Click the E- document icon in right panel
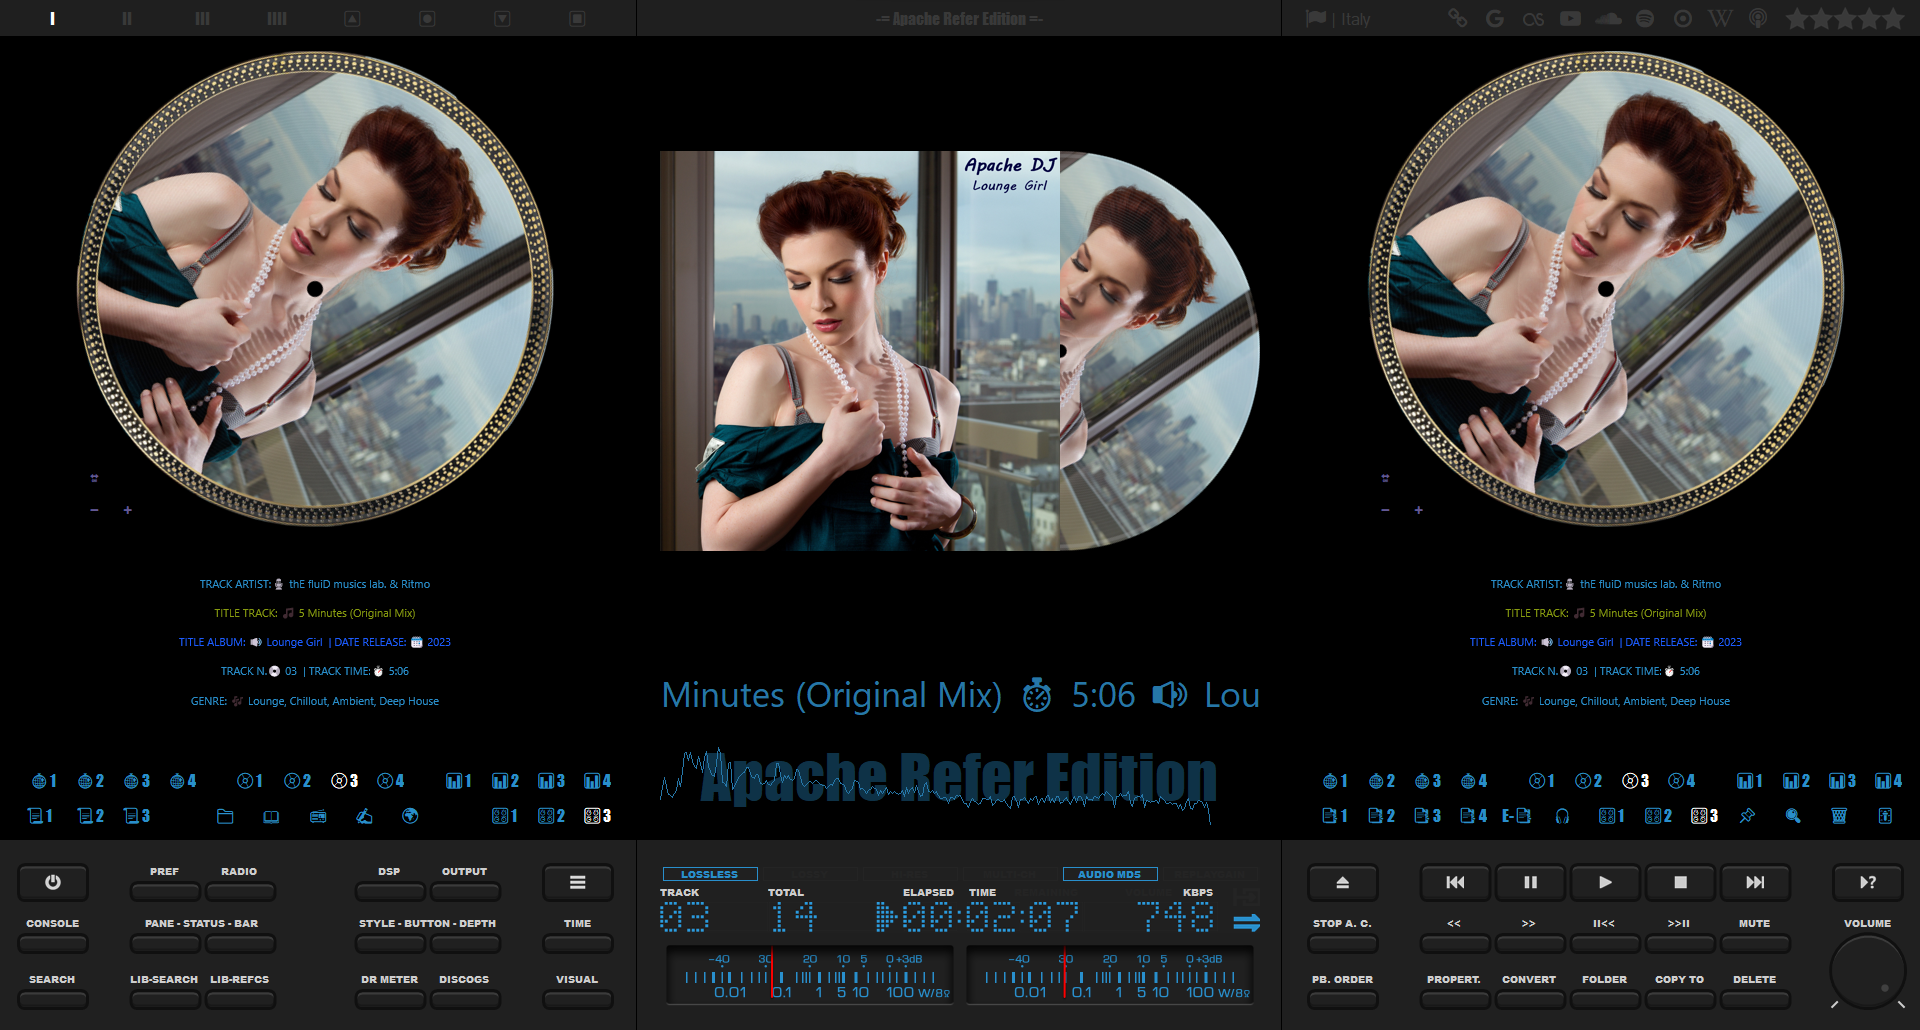 [x=1516, y=816]
